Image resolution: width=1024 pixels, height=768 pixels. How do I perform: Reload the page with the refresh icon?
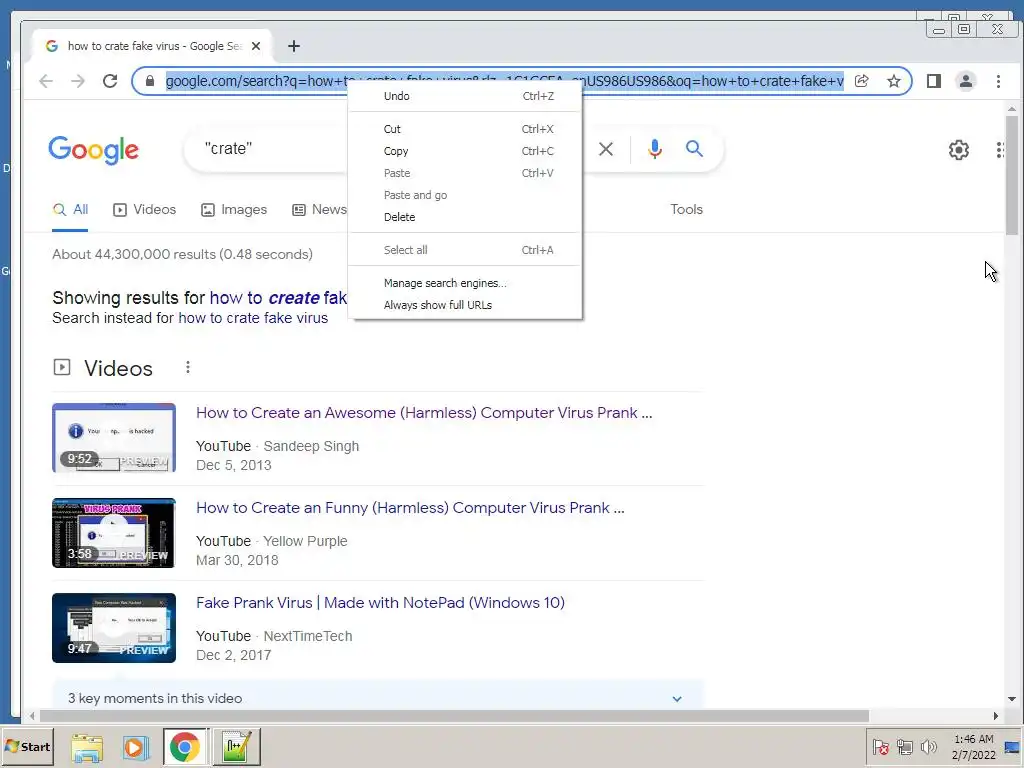[110, 81]
